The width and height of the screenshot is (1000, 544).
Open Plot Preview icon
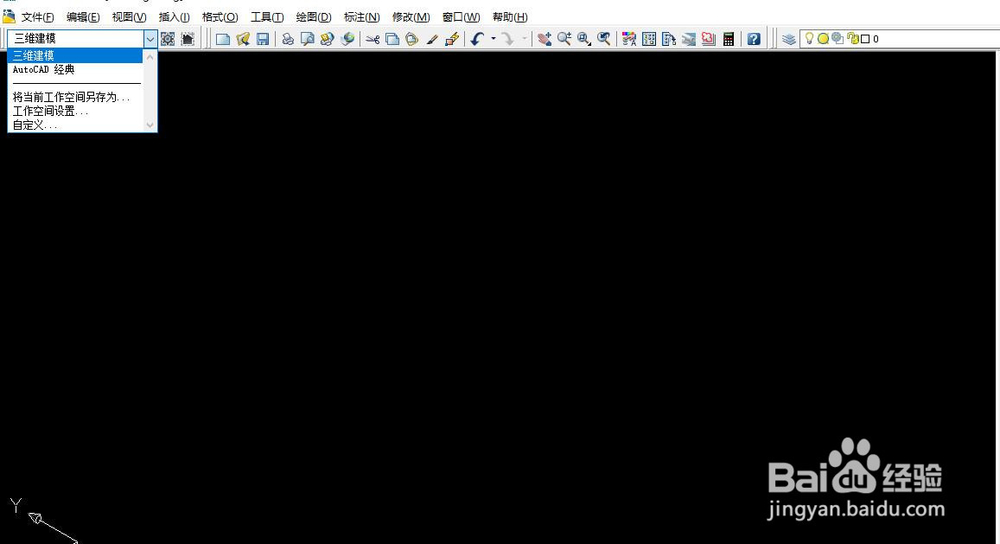307,39
